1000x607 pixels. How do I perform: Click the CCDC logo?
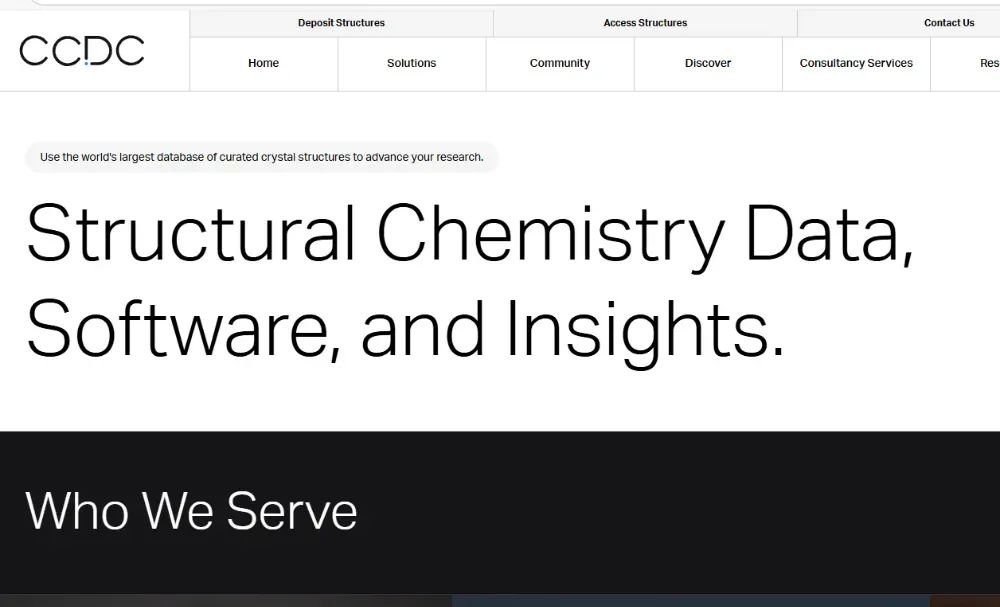click(x=82, y=51)
